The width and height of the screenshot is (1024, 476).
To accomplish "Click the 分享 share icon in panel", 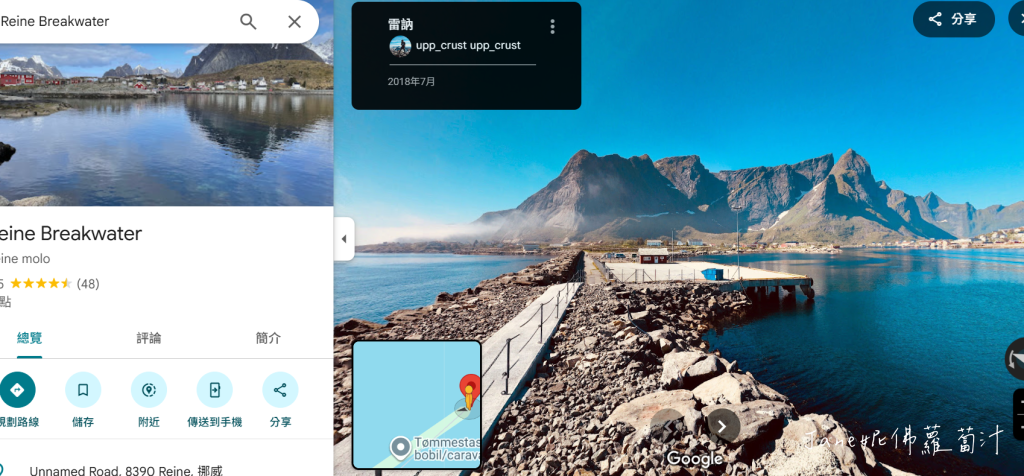I will coord(280,390).
